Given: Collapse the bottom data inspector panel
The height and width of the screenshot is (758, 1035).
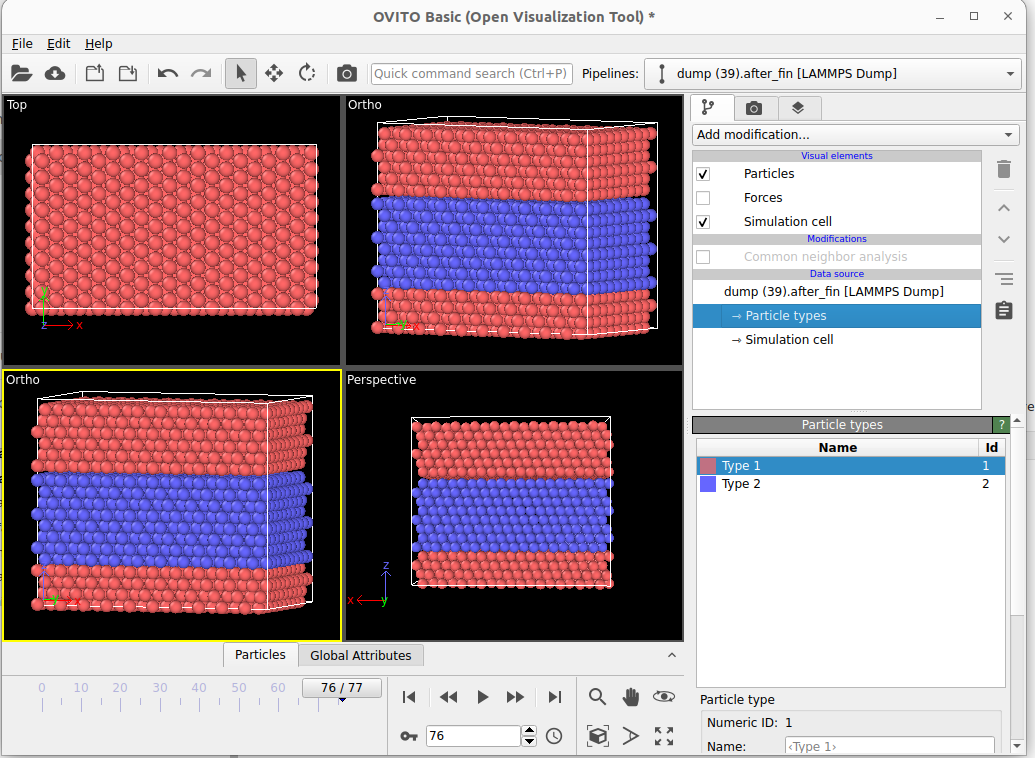Looking at the screenshot, I should (672, 655).
